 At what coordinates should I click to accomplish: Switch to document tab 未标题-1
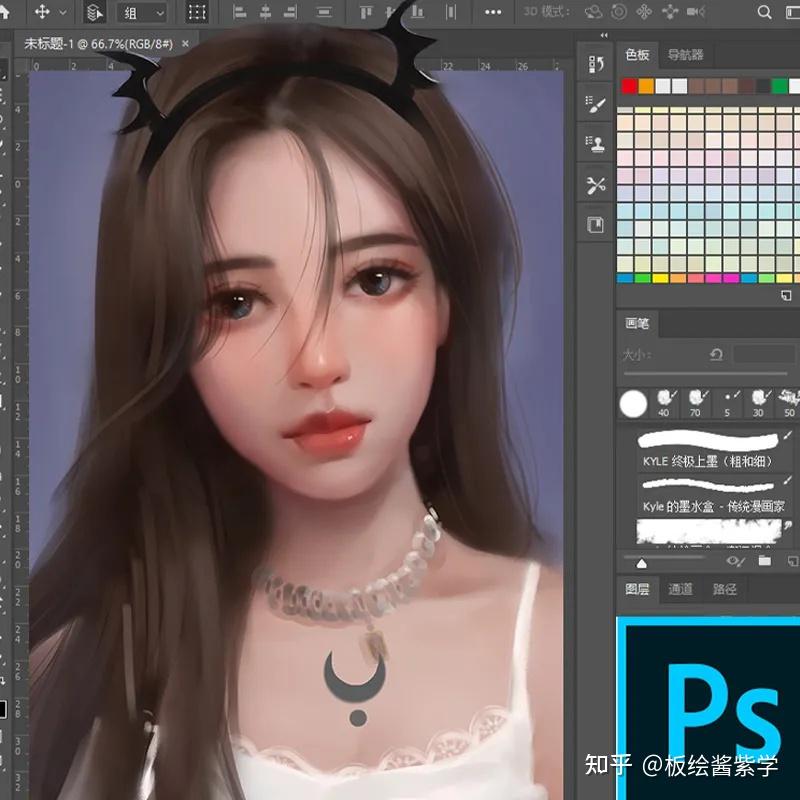[x=98, y=44]
